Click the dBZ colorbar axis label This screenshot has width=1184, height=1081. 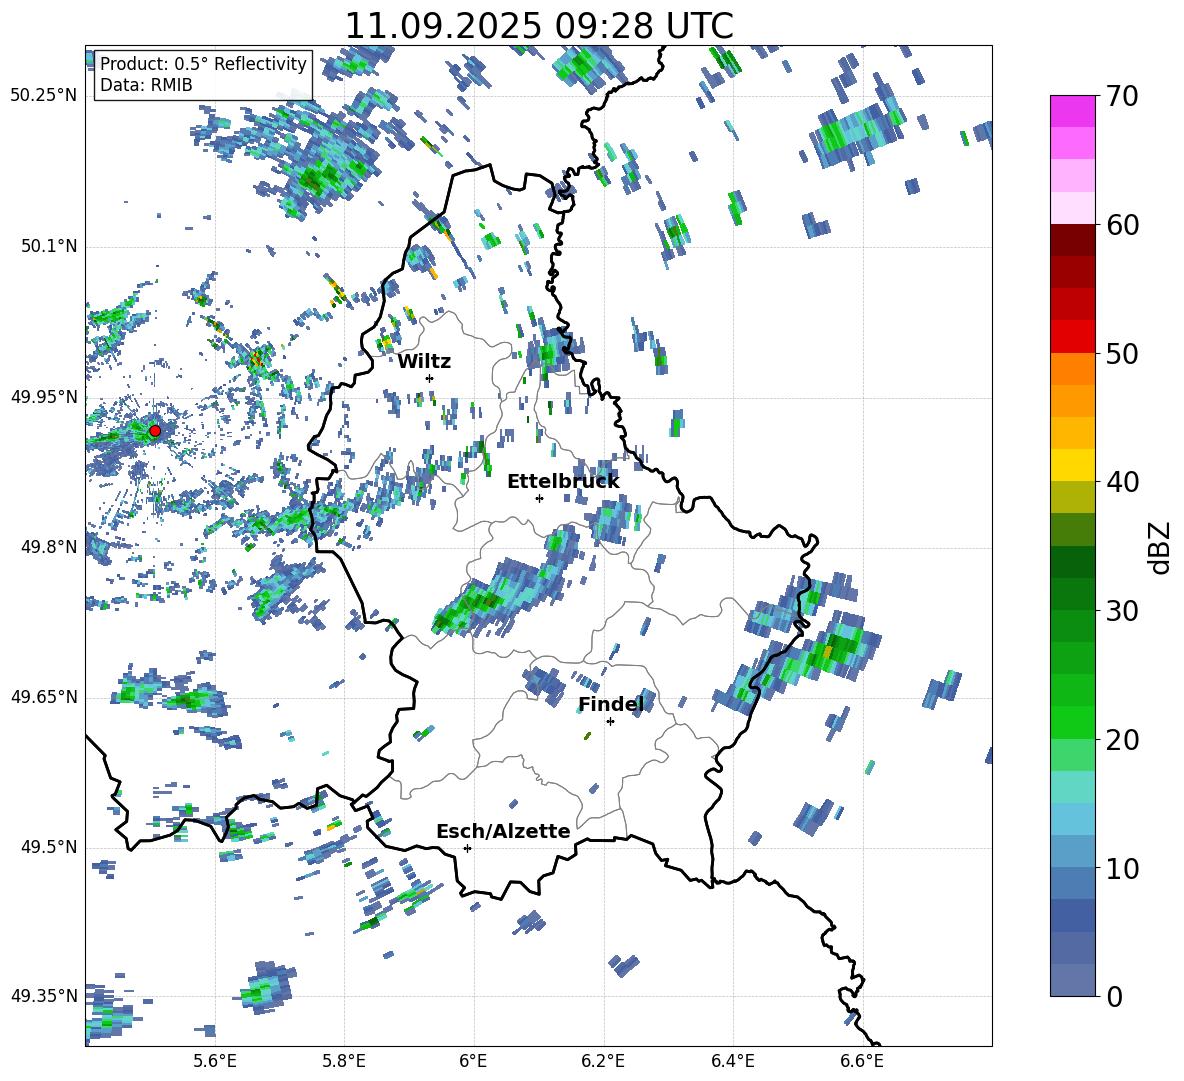point(1161,548)
